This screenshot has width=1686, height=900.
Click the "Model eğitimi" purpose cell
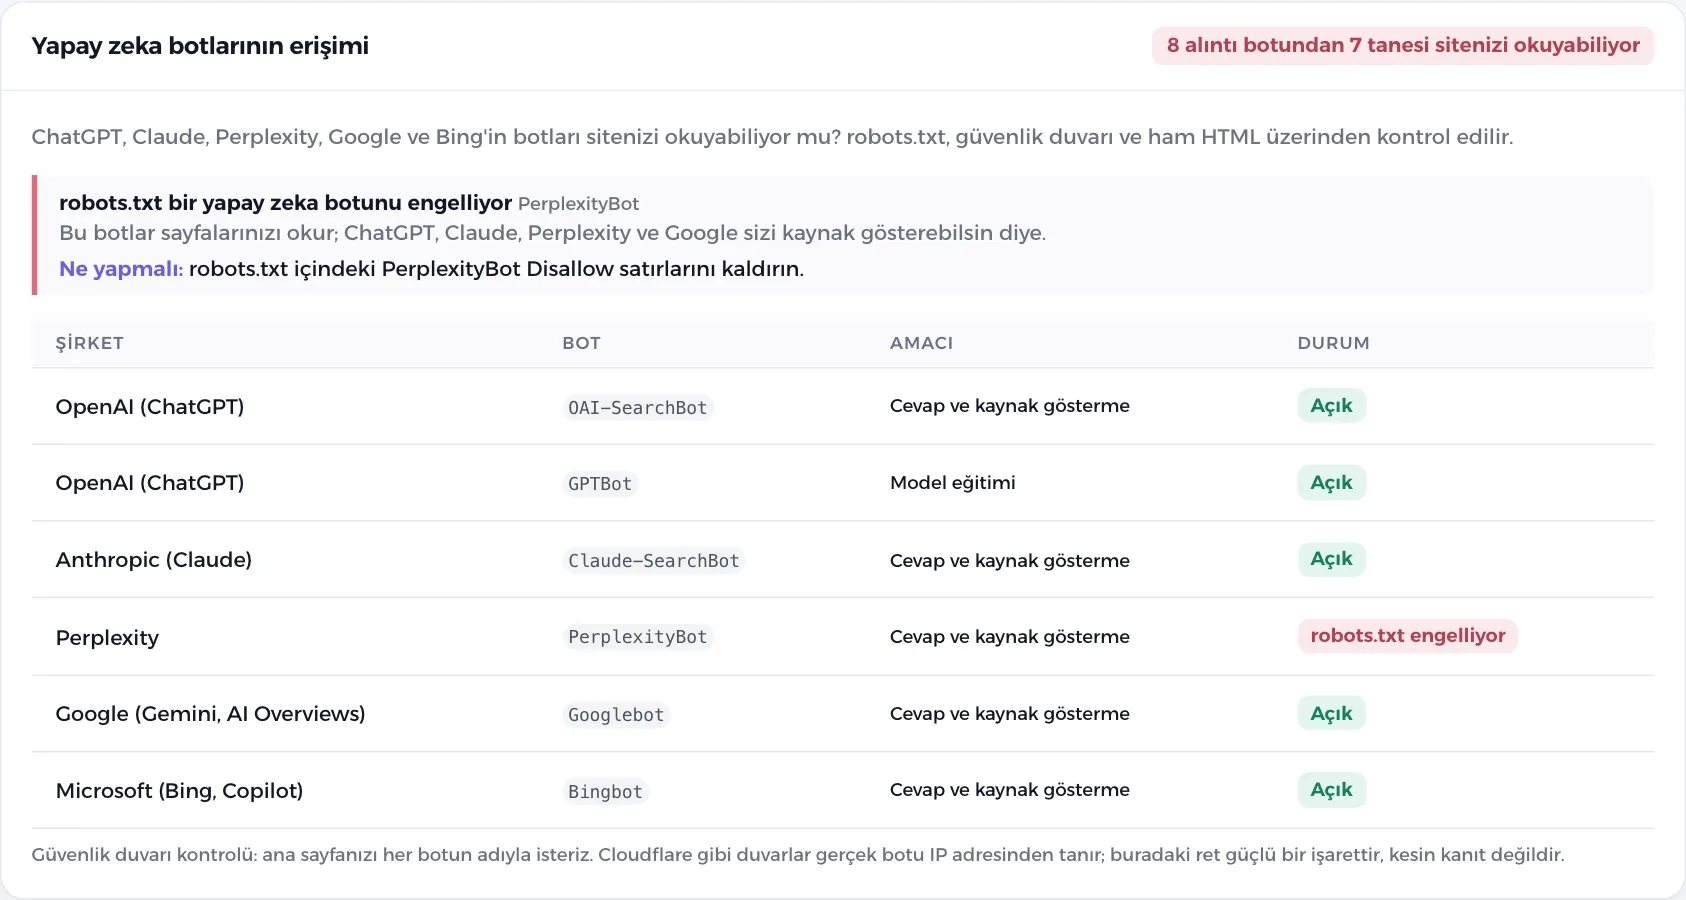[953, 483]
